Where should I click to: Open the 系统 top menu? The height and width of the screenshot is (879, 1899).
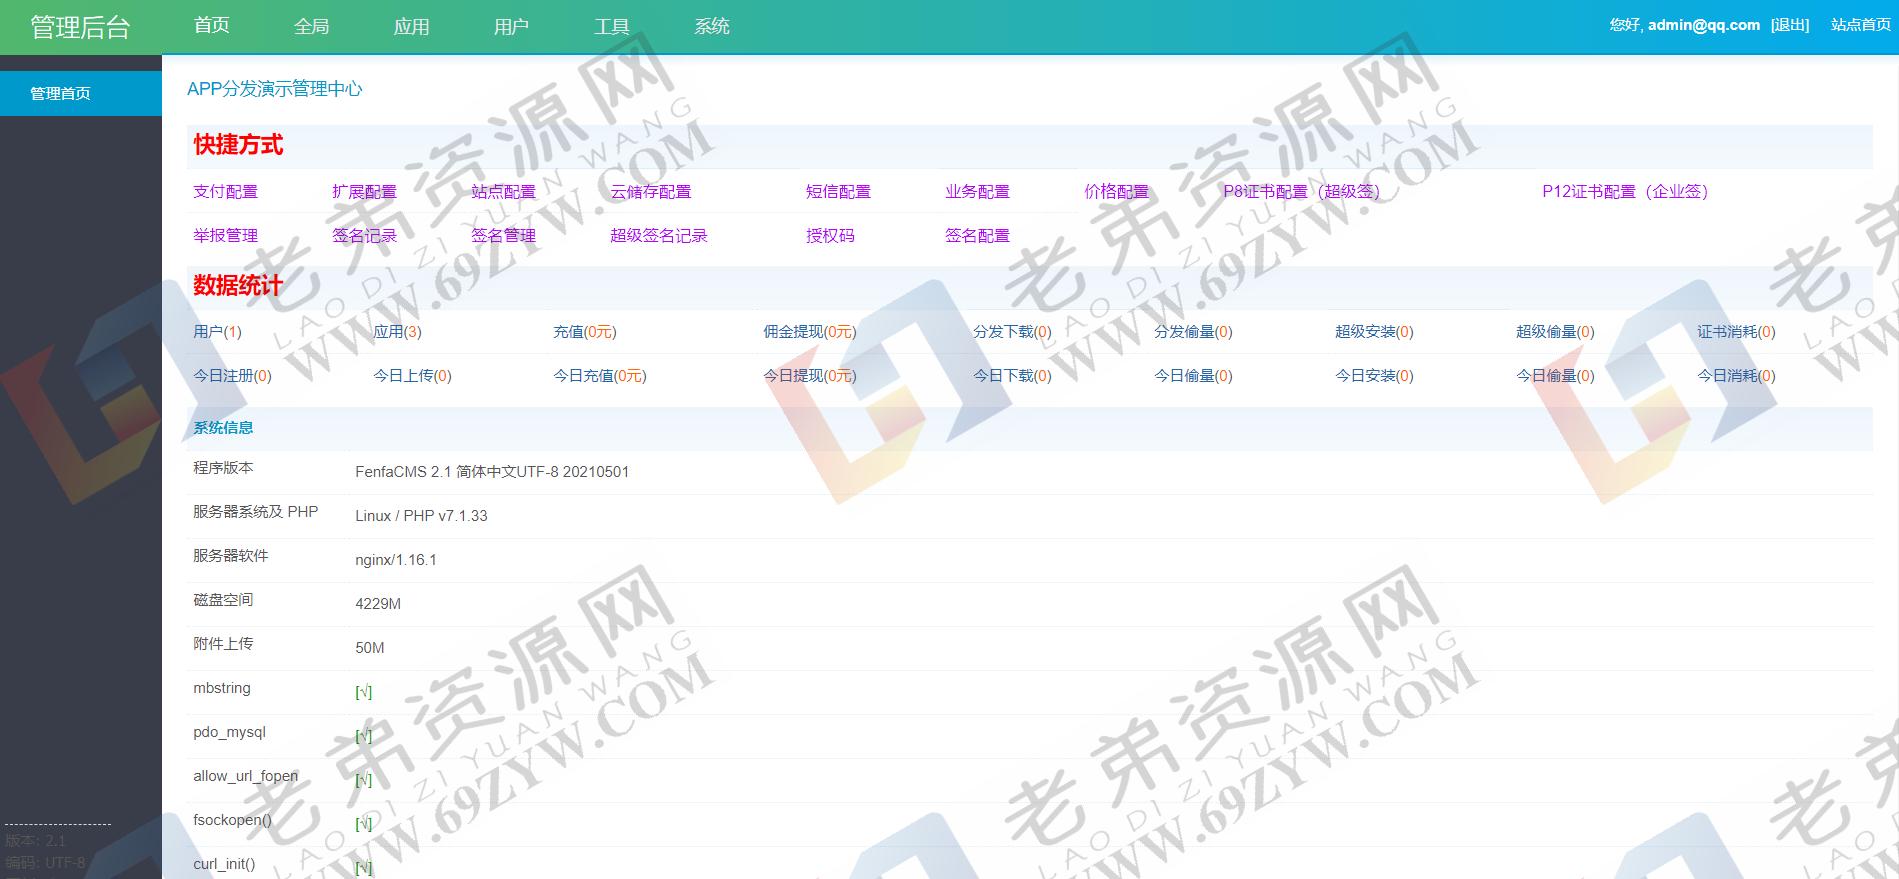pos(712,26)
